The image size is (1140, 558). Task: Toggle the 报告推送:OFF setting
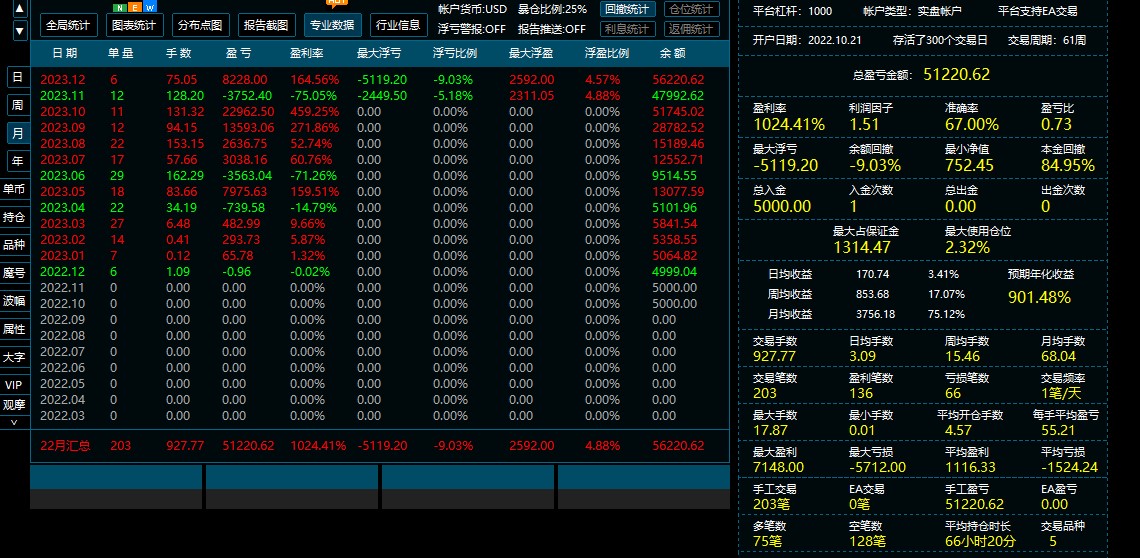552,29
